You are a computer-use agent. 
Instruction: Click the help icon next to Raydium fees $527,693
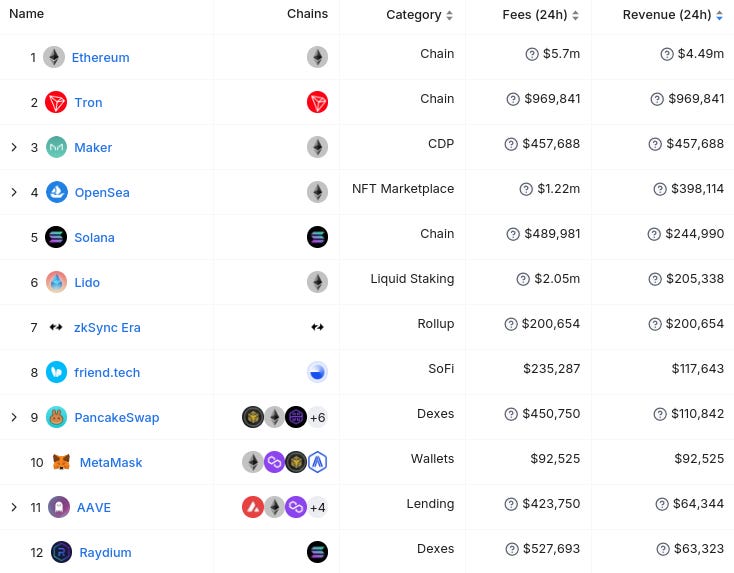coord(512,549)
